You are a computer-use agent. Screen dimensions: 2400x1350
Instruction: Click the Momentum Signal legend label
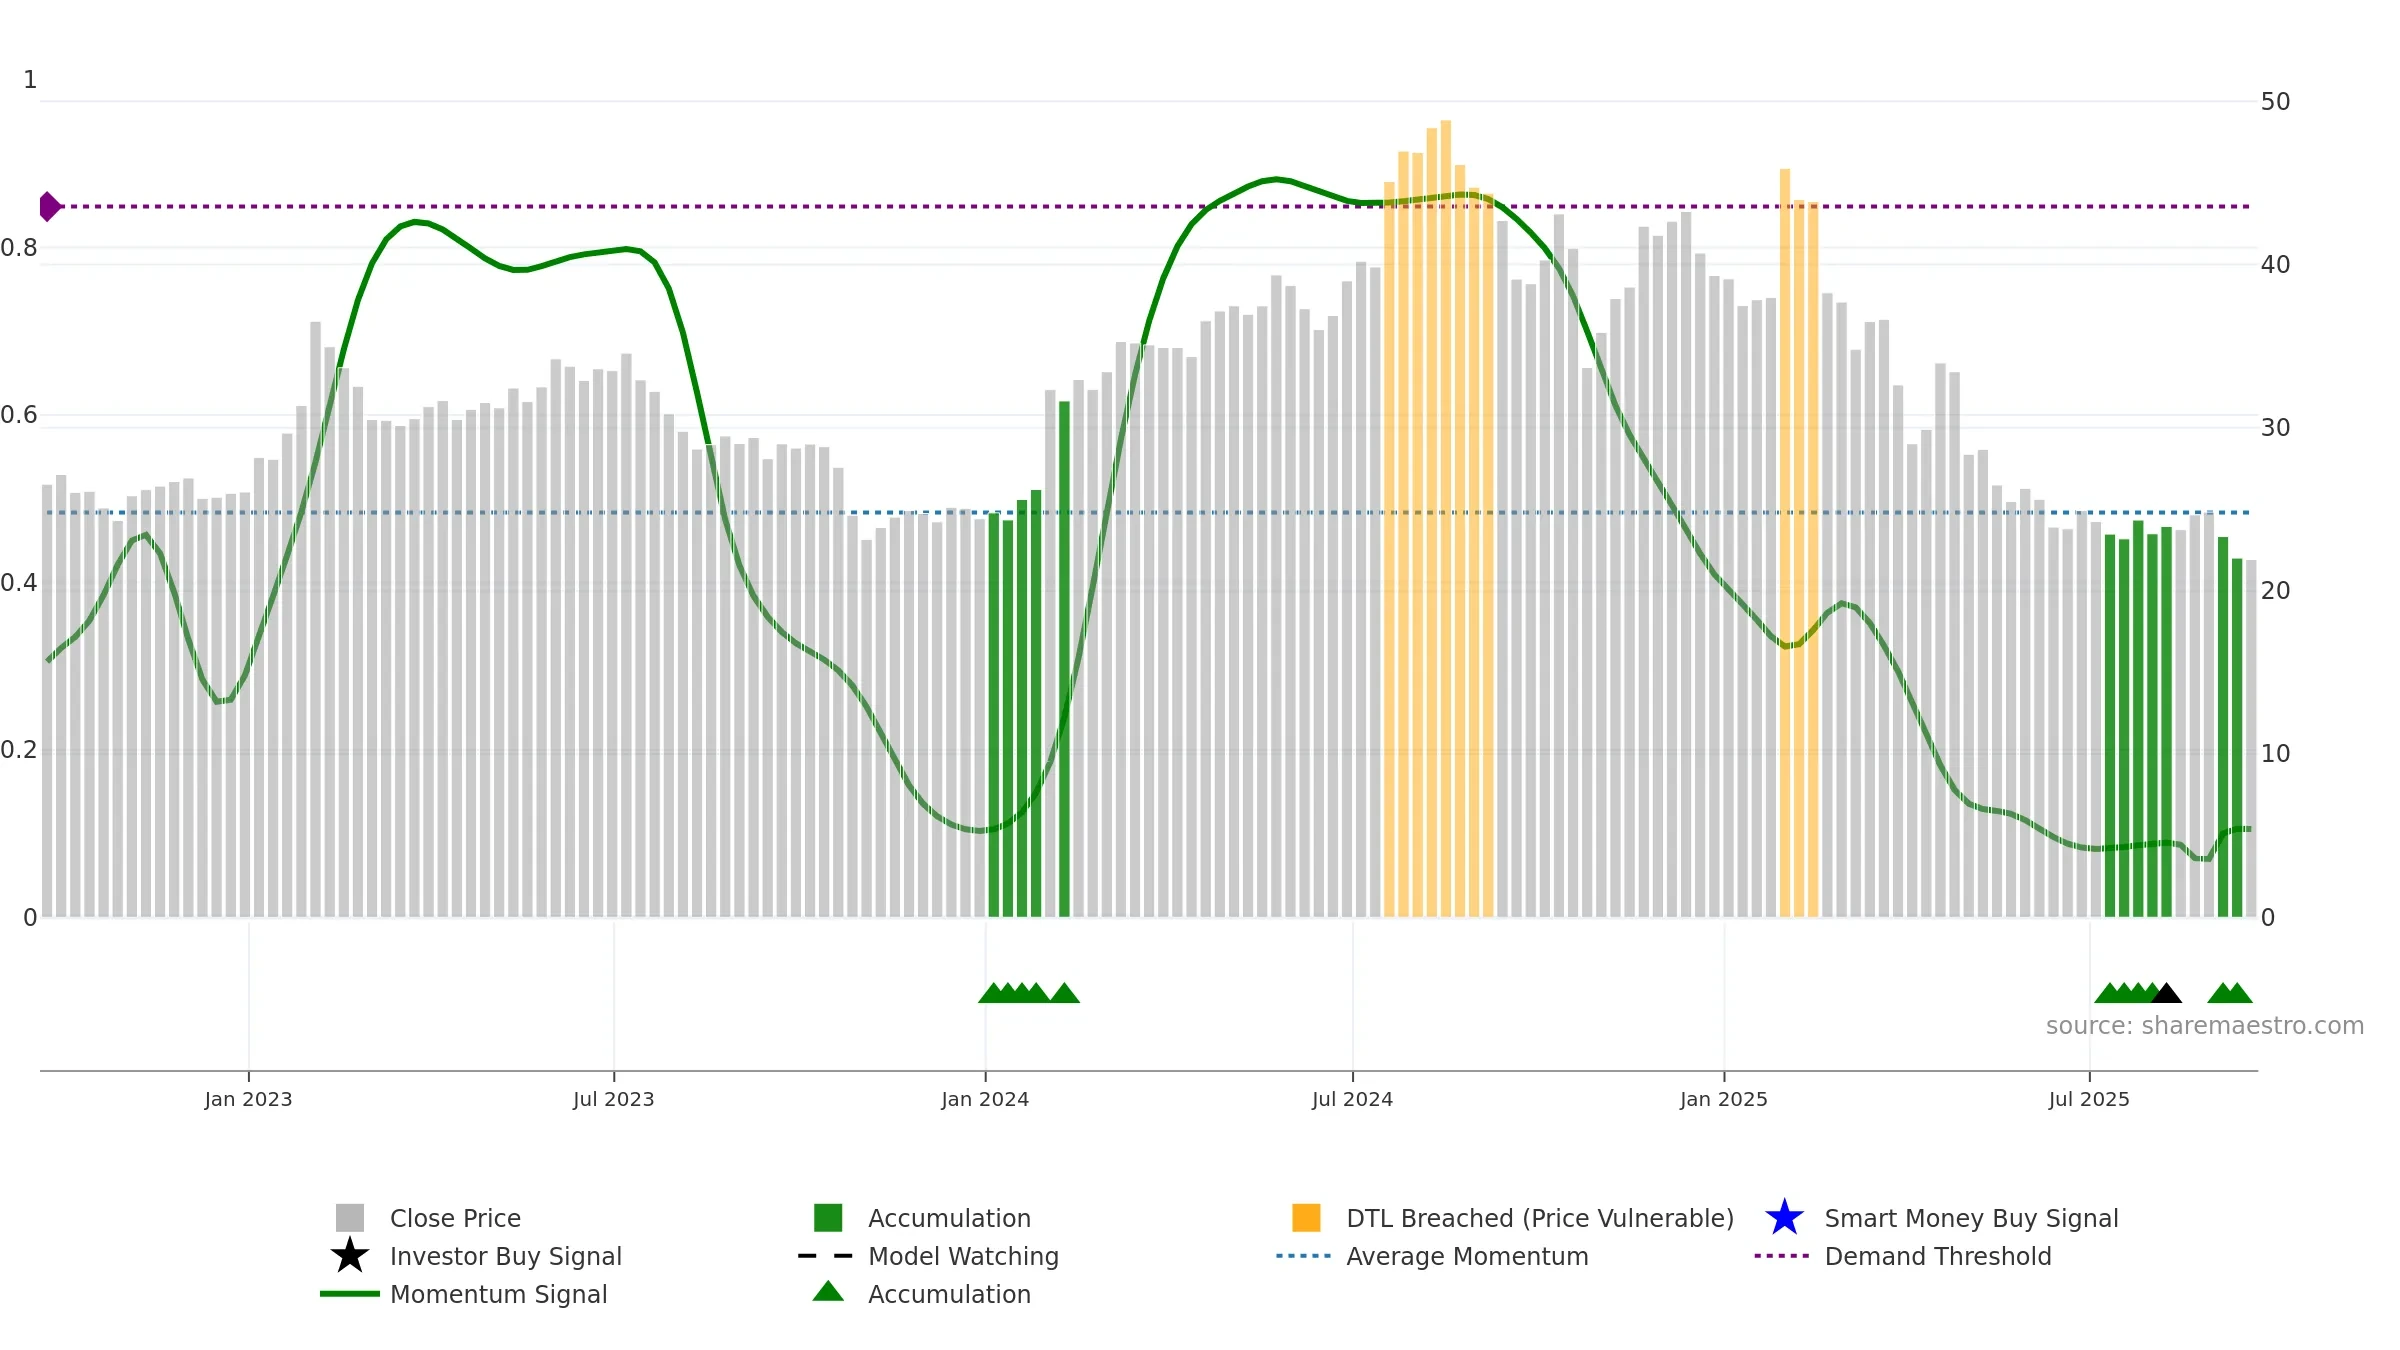click(x=498, y=1294)
